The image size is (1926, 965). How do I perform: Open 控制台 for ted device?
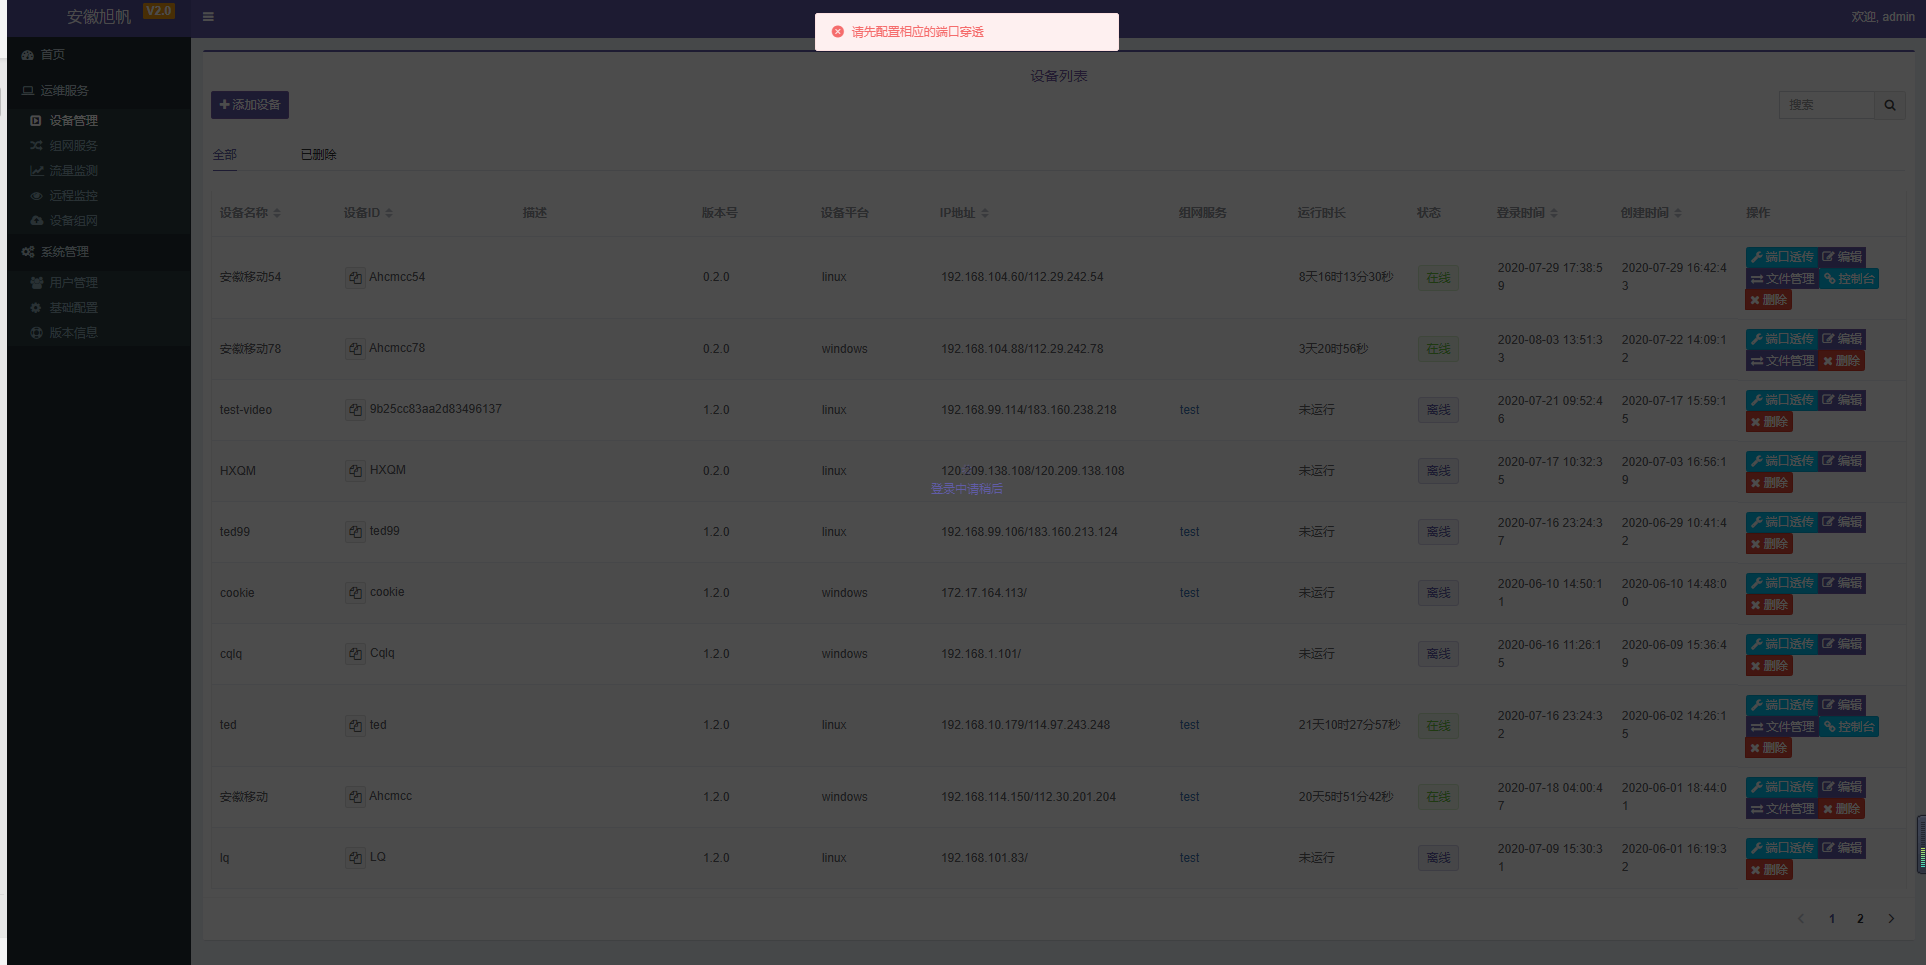[1849, 727]
